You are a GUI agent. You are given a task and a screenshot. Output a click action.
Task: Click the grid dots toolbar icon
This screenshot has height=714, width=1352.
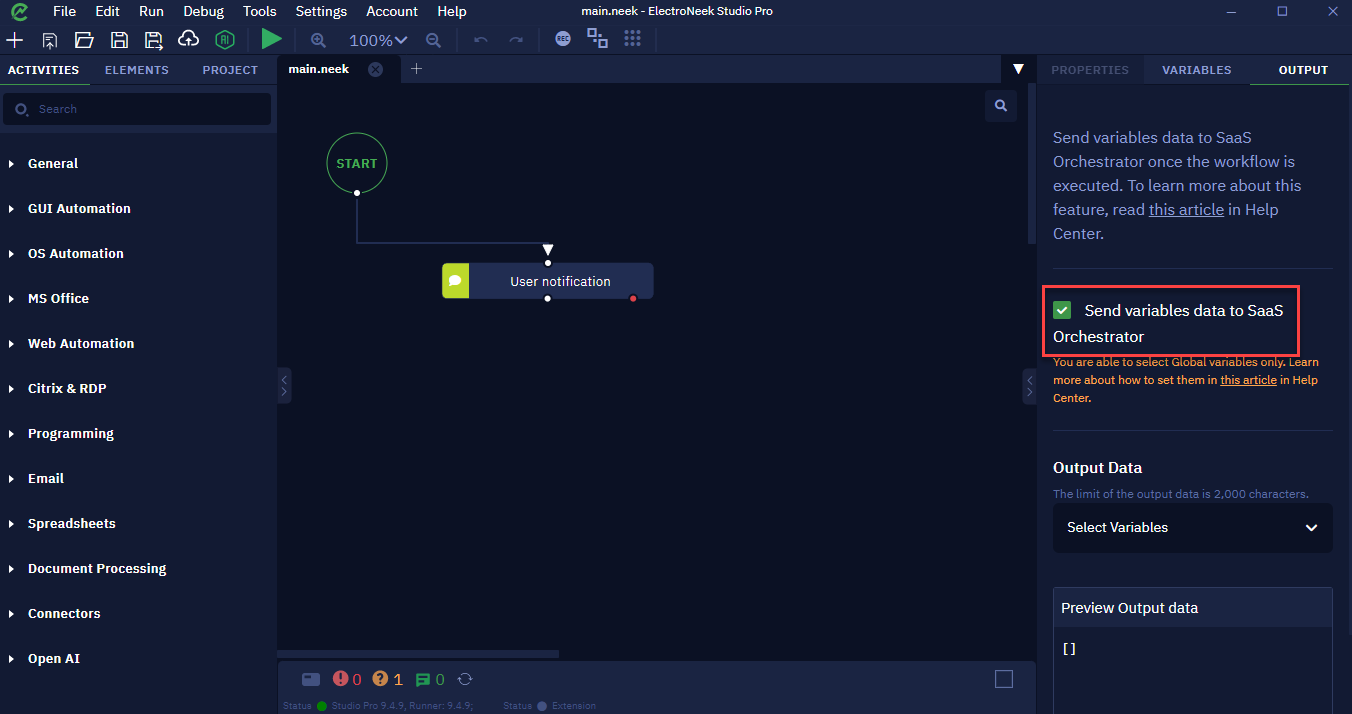632,39
